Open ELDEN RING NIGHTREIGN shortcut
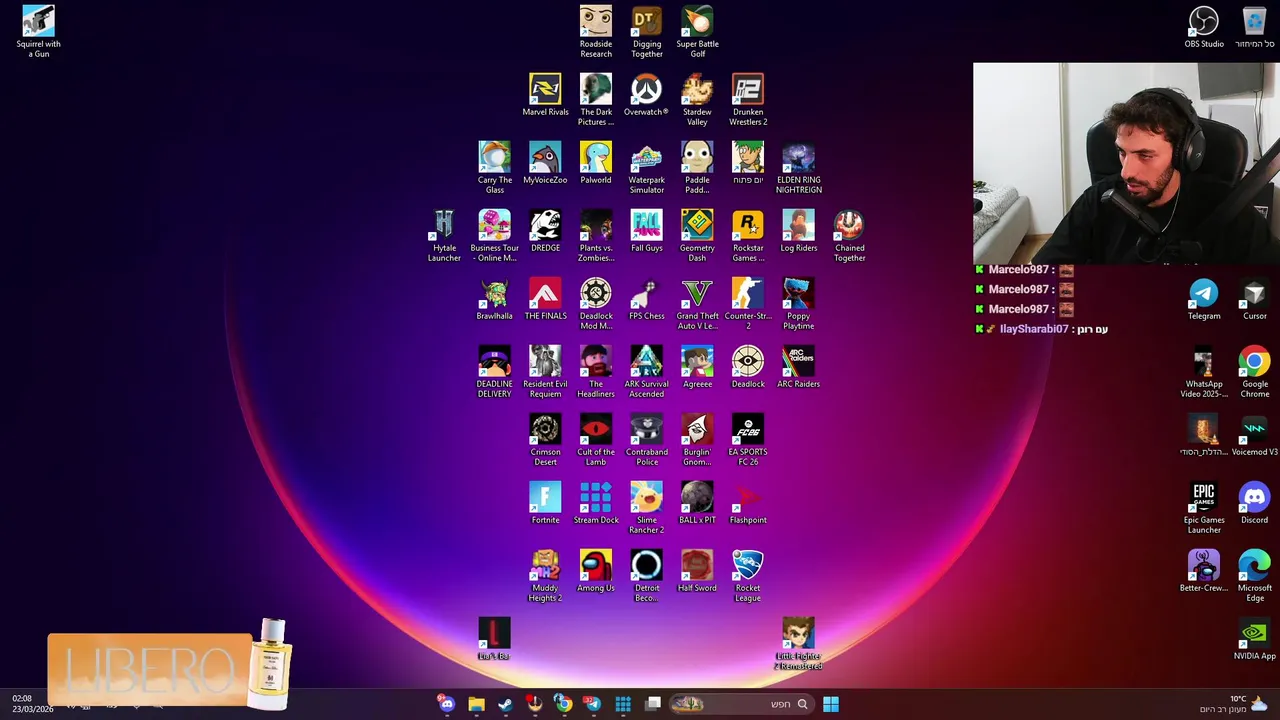The height and width of the screenshot is (720, 1280). [799, 167]
